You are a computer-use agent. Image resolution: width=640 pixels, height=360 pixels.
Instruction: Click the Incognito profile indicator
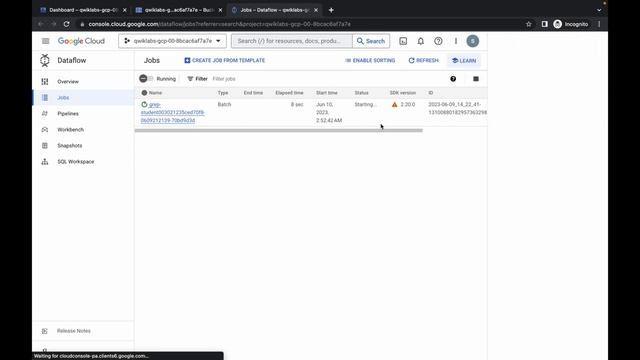571,24
